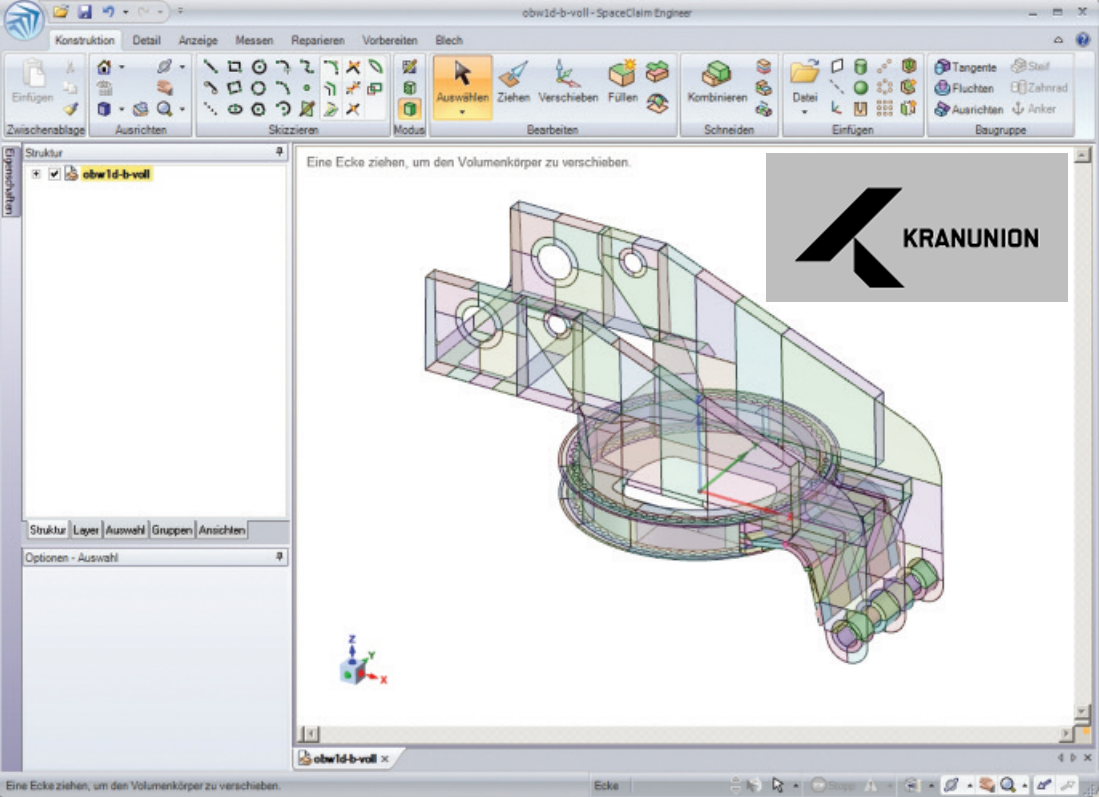This screenshot has height=797, width=1099.
Task: Expand the obw1d-b-voll tree node
Action: click(x=36, y=174)
